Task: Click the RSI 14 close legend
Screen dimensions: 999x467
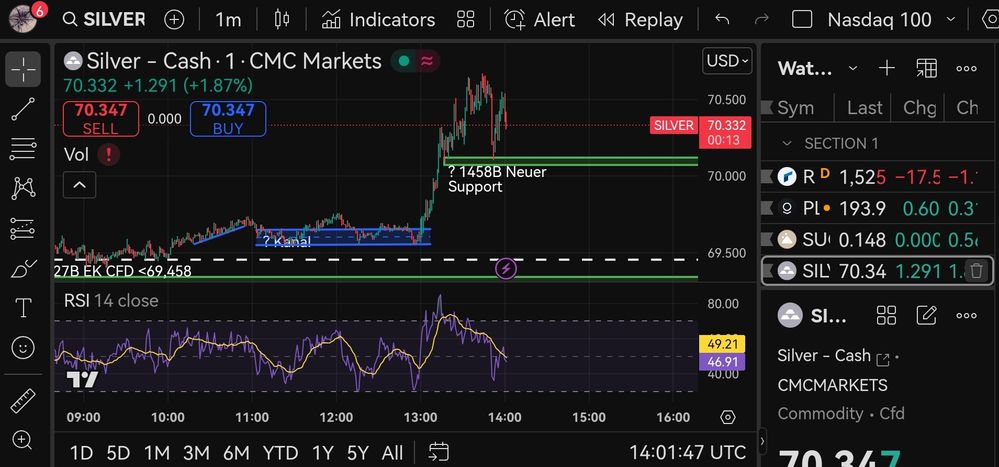Action: point(111,300)
